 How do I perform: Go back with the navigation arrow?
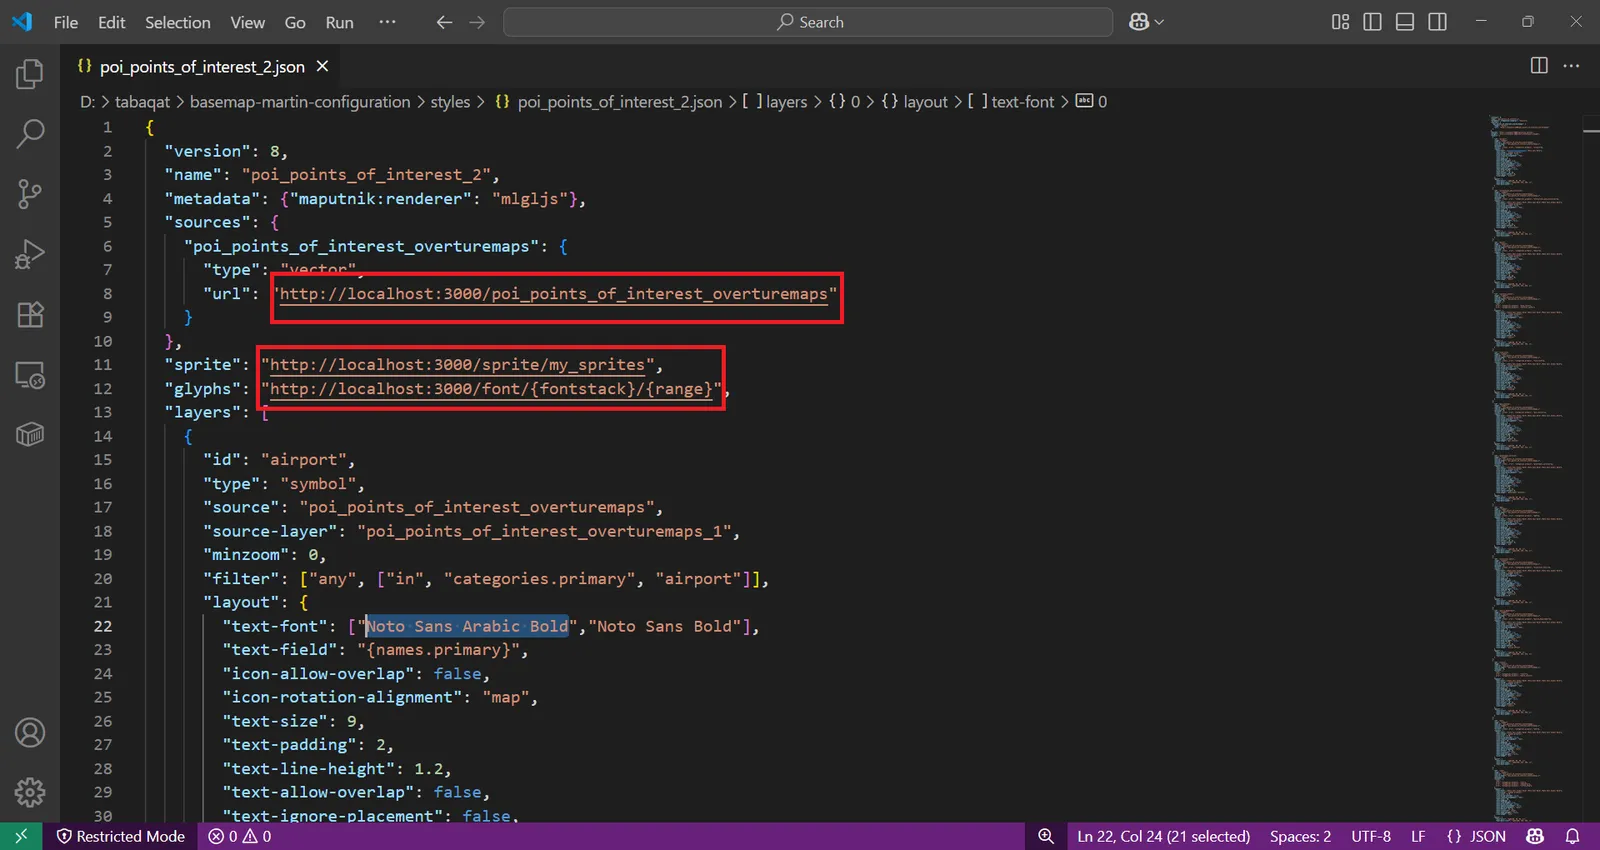[444, 22]
